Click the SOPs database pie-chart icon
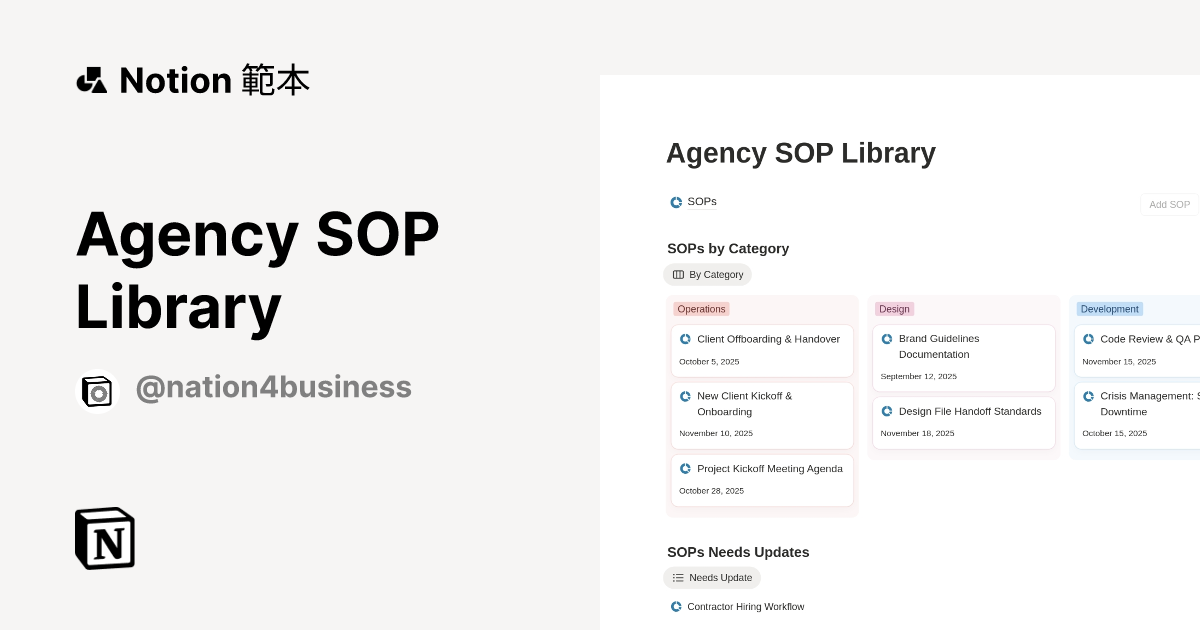Viewport: 1200px width, 630px height. pyautogui.click(x=676, y=202)
